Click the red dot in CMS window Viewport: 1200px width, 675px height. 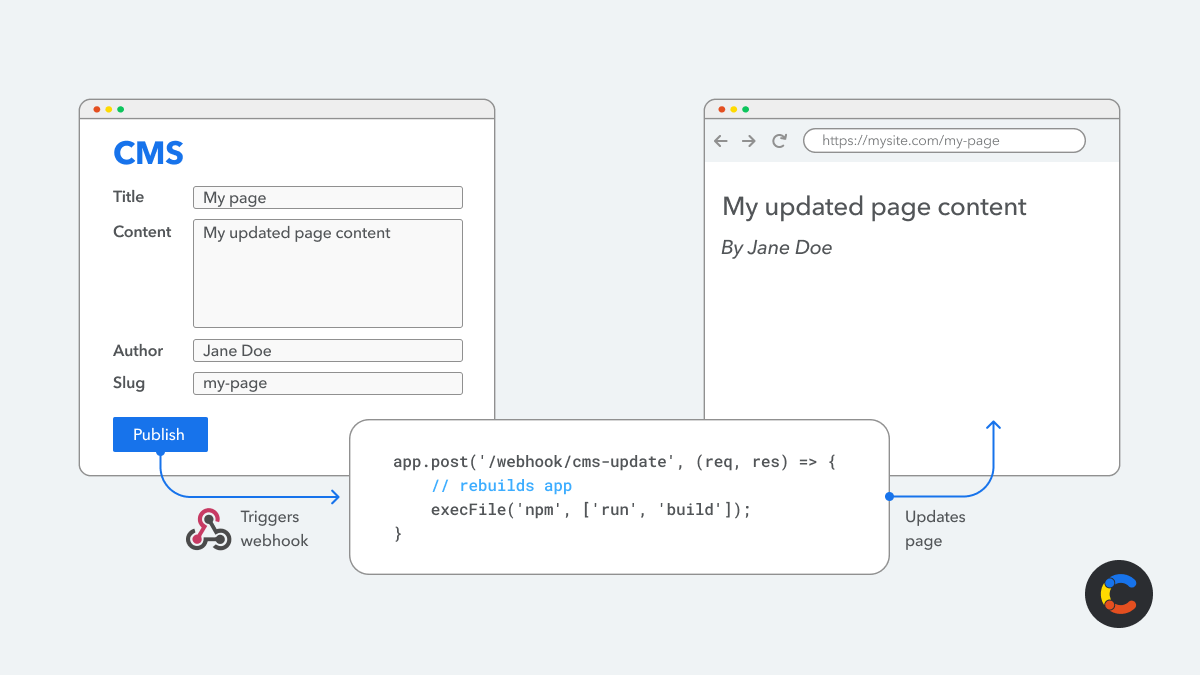pos(97,109)
